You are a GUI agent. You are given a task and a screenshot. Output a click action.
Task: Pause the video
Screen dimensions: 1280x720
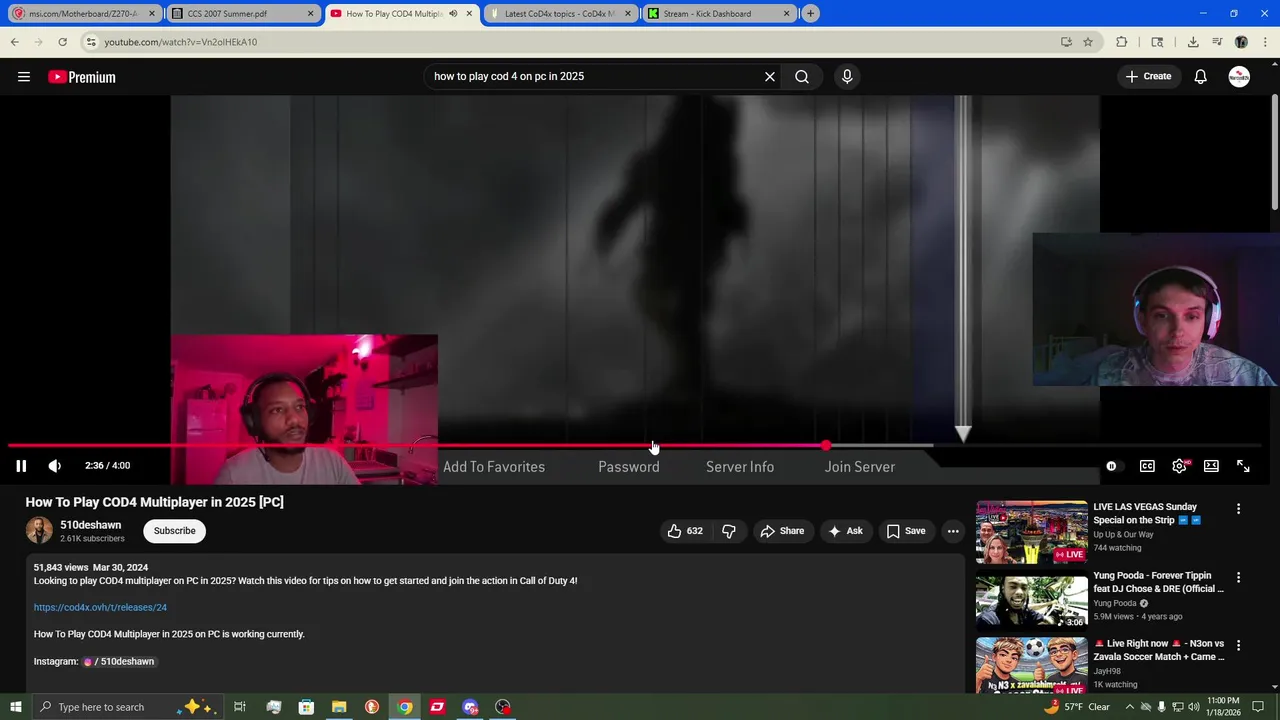point(21,466)
